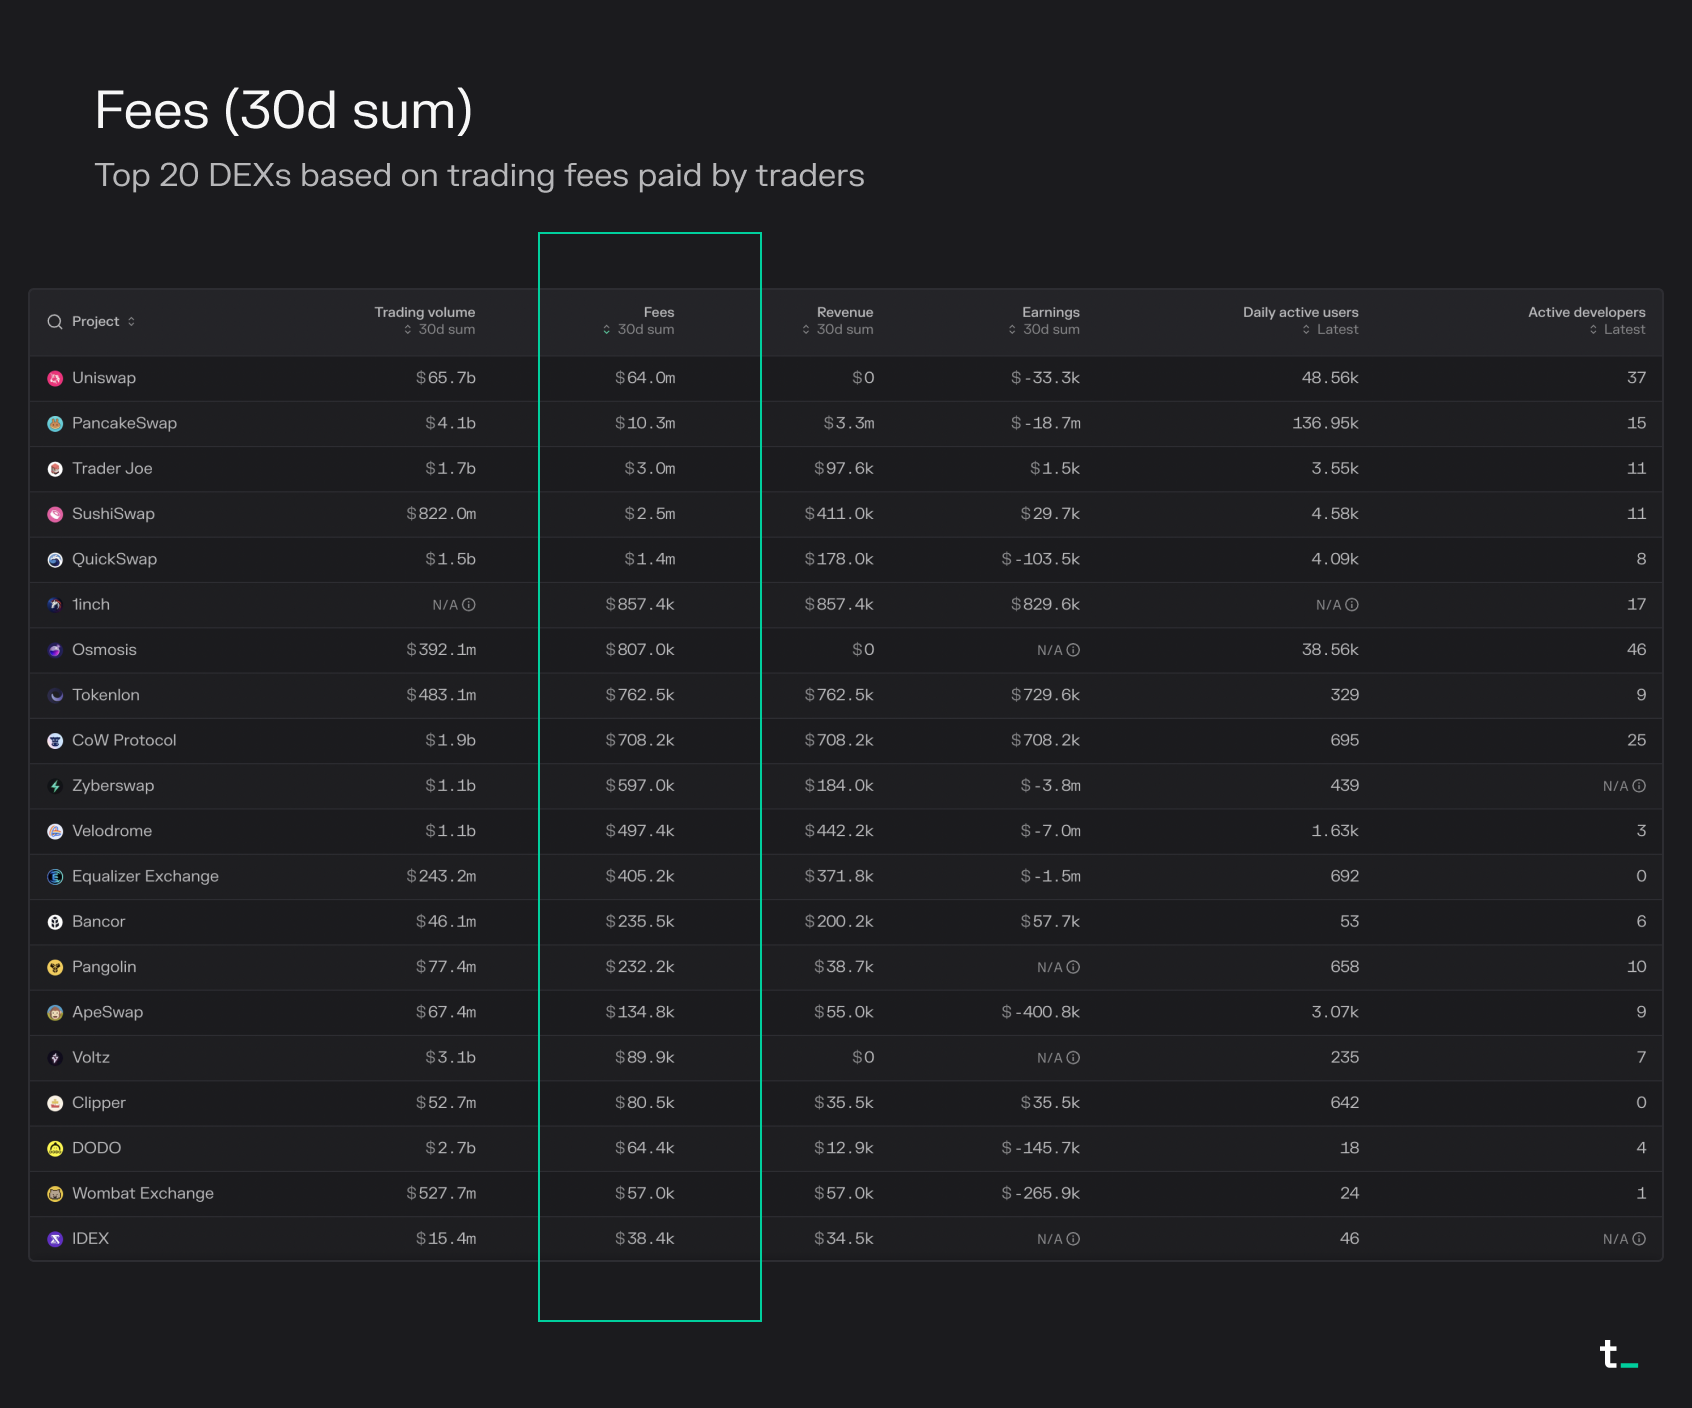Open the PancakeSwap project link
The image size is (1692, 1408).
point(124,424)
